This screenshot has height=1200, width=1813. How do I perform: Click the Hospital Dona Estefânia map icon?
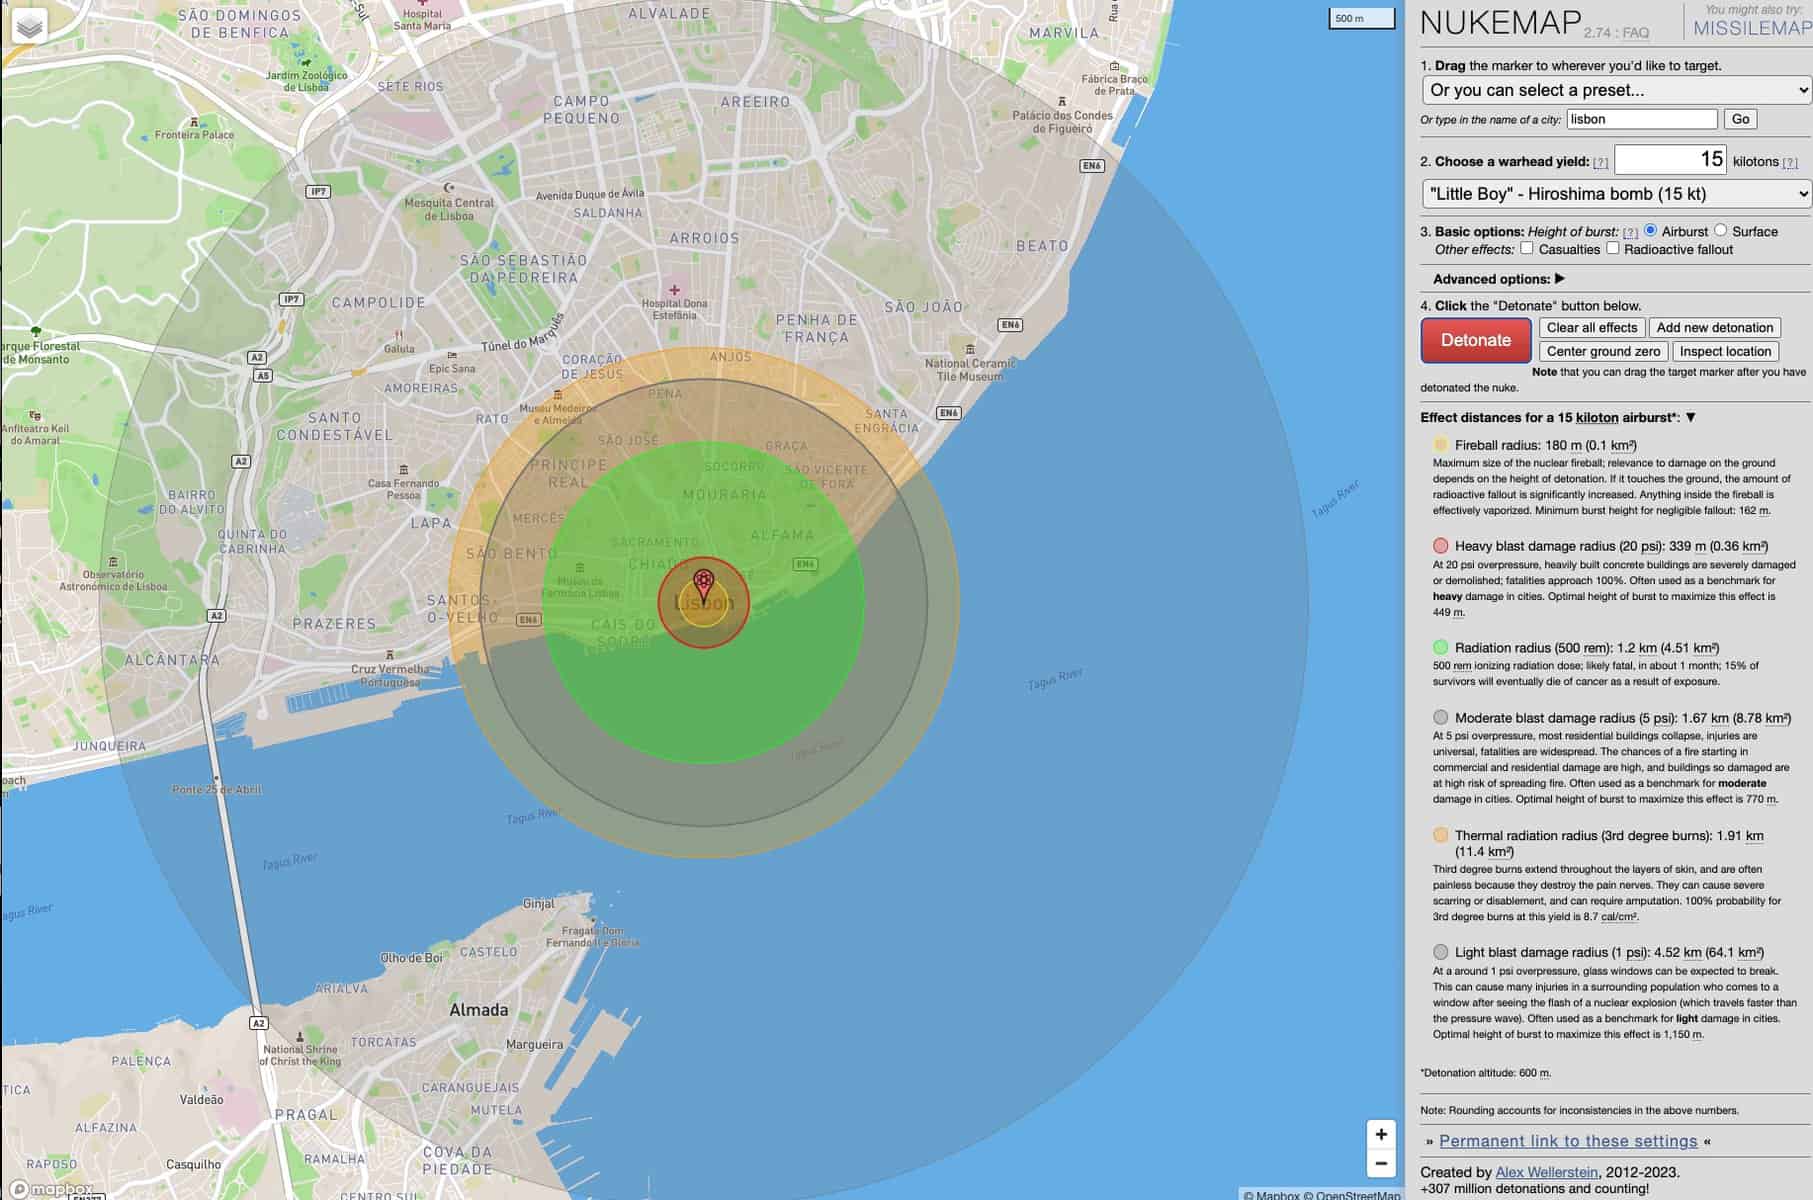(674, 290)
